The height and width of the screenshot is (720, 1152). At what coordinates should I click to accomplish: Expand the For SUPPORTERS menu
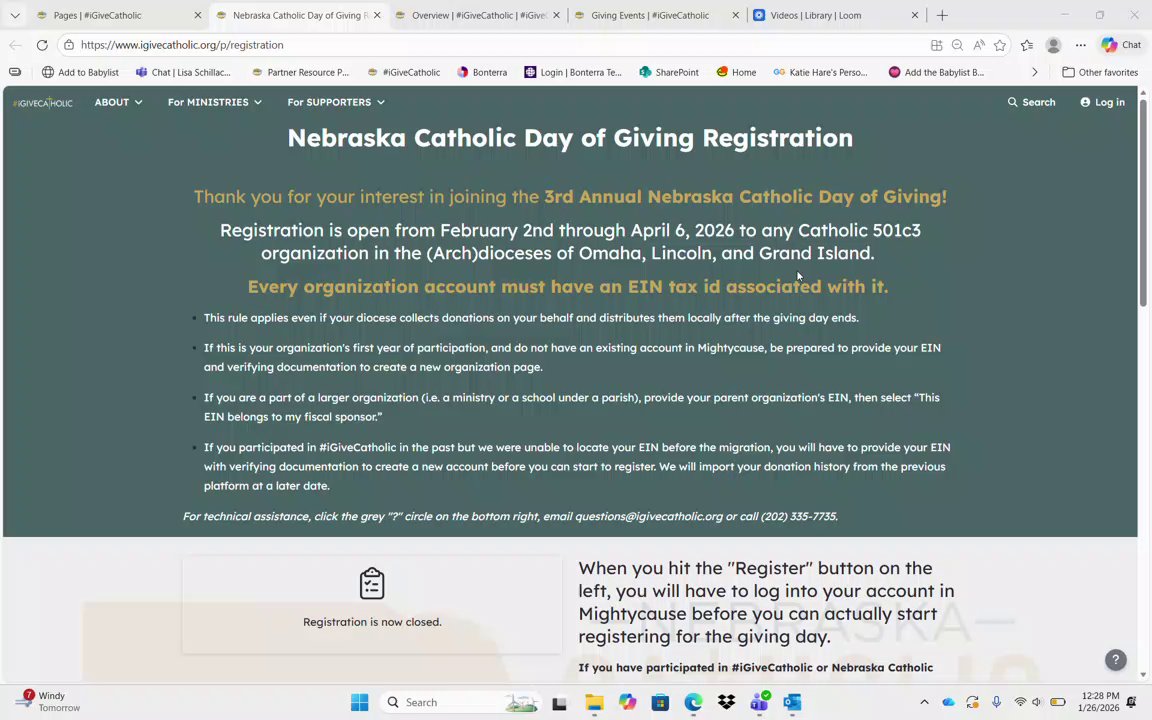[336, 102]
